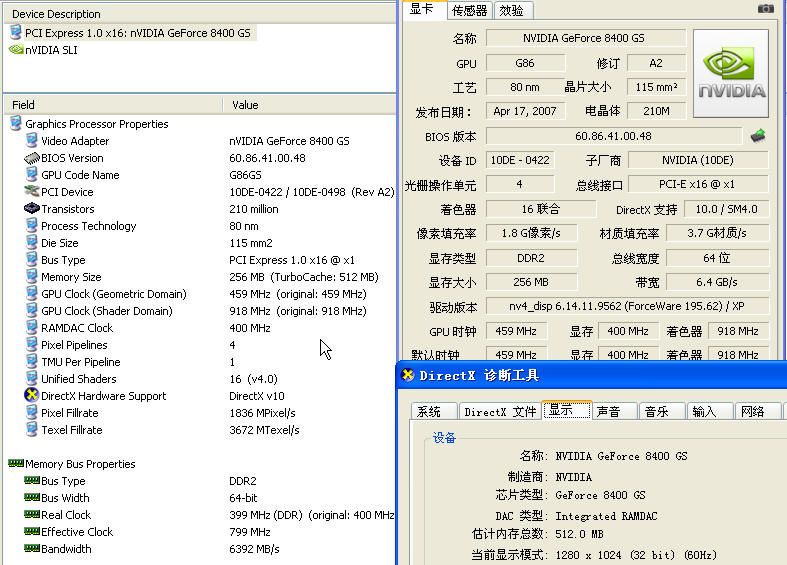Screen dimensions: 787x565
Task: Select the Memory Size 256 MB TurboCache value
Action: point(304,277)
